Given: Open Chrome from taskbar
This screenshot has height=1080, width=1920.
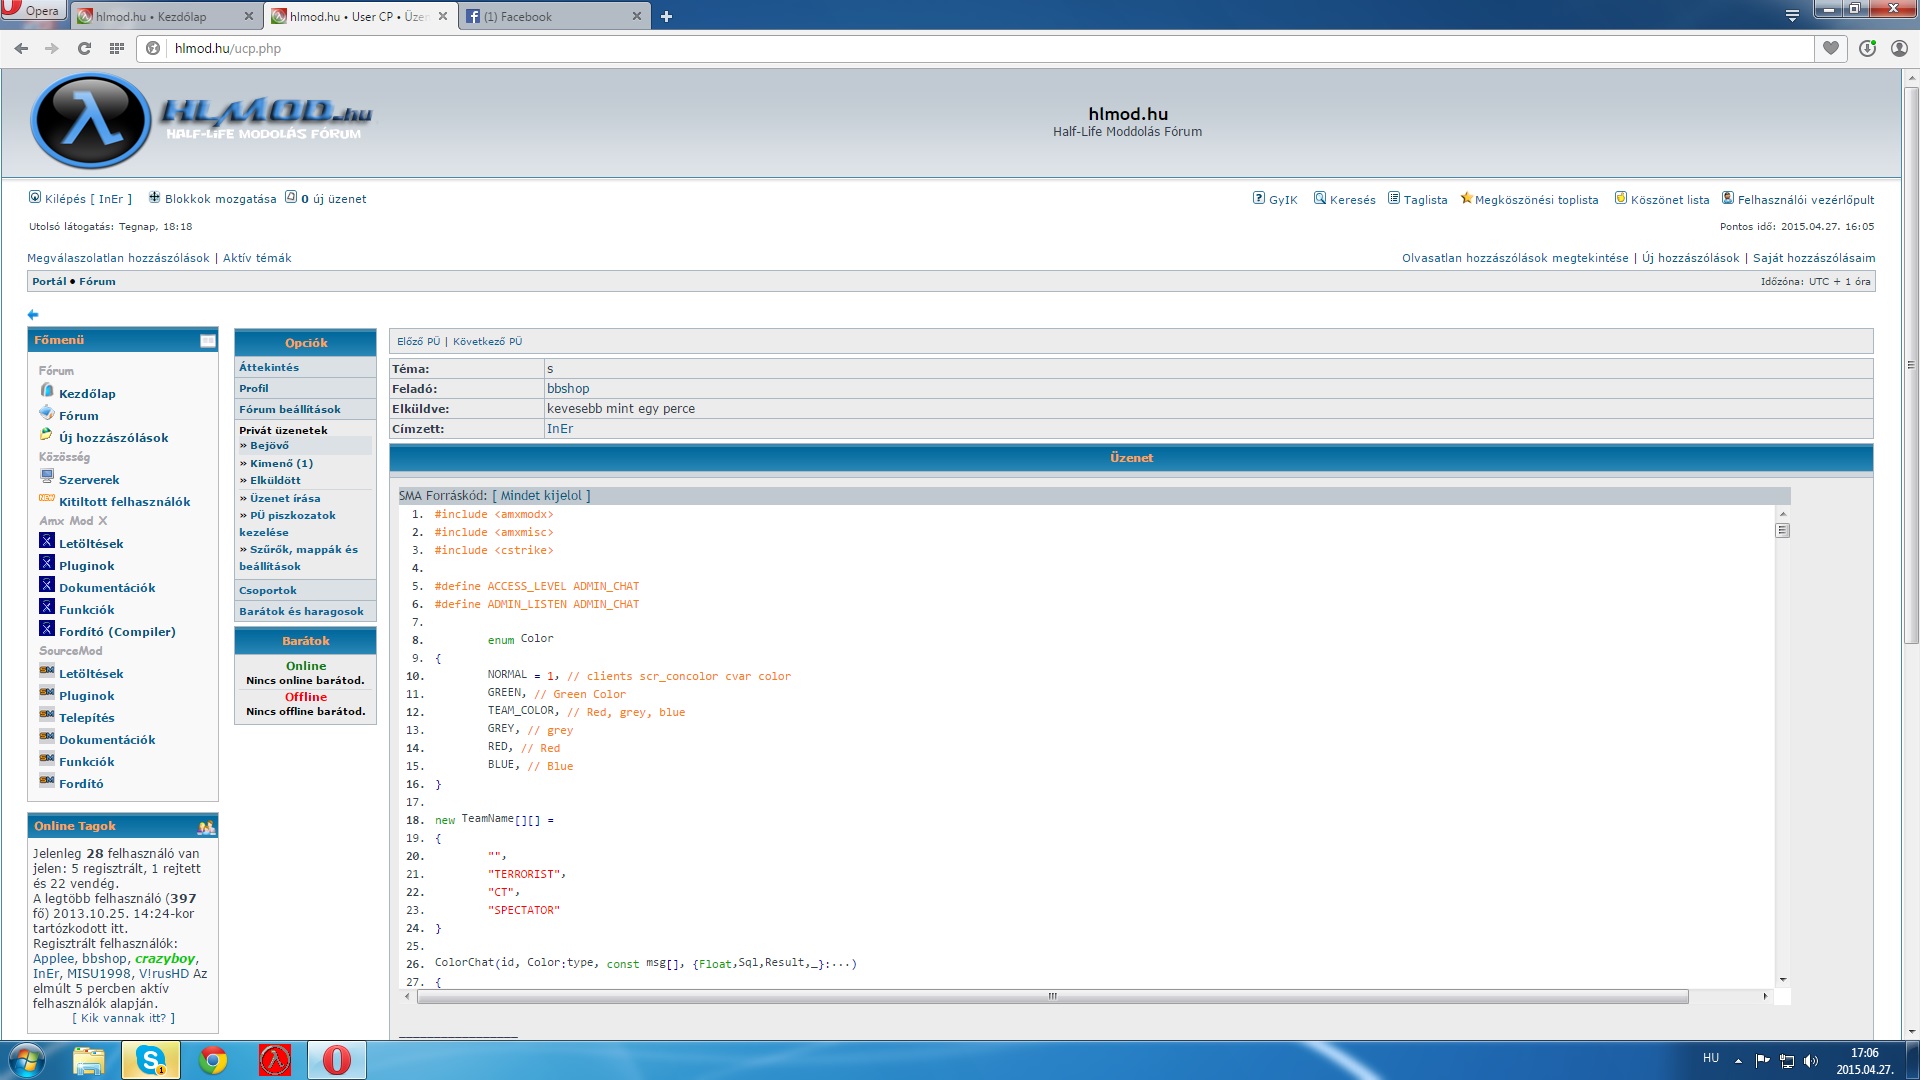Looking at the screenshot, I should (213, 1060).
